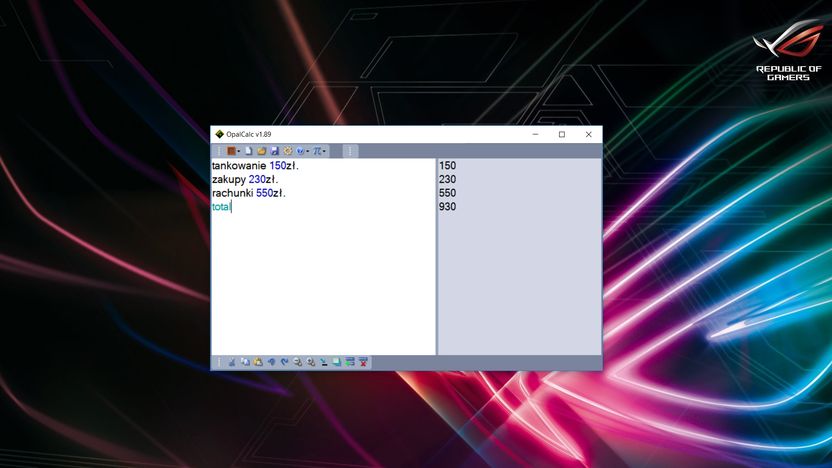
Task: Click the total result 930
Action: (x=447, y=207)
